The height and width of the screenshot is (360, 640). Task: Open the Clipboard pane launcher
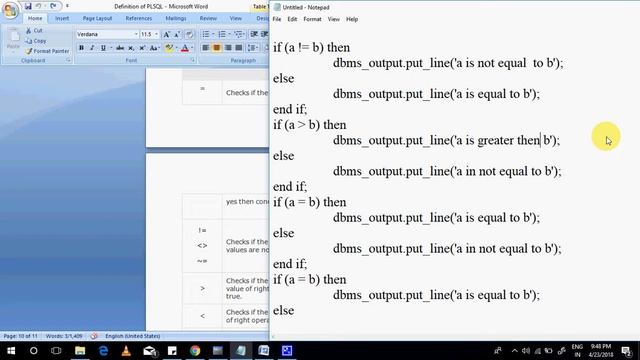point(68,60)
